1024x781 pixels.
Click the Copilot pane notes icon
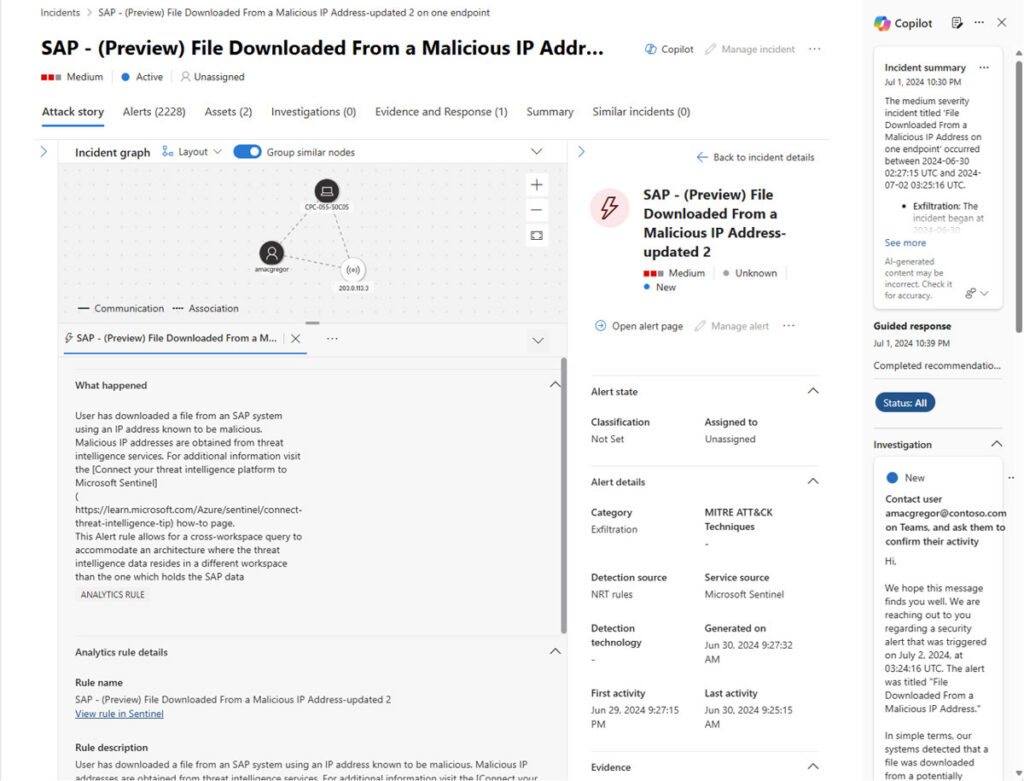tap(957, 23)
